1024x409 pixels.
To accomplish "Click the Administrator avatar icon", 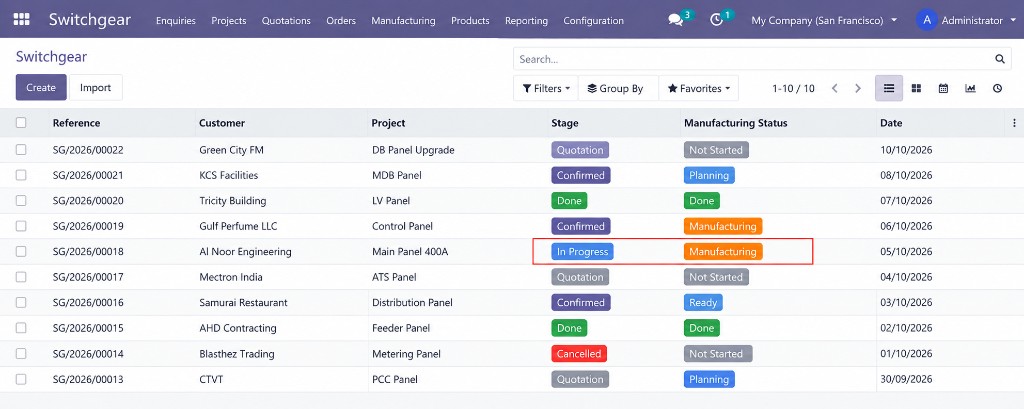I will 927,20.
